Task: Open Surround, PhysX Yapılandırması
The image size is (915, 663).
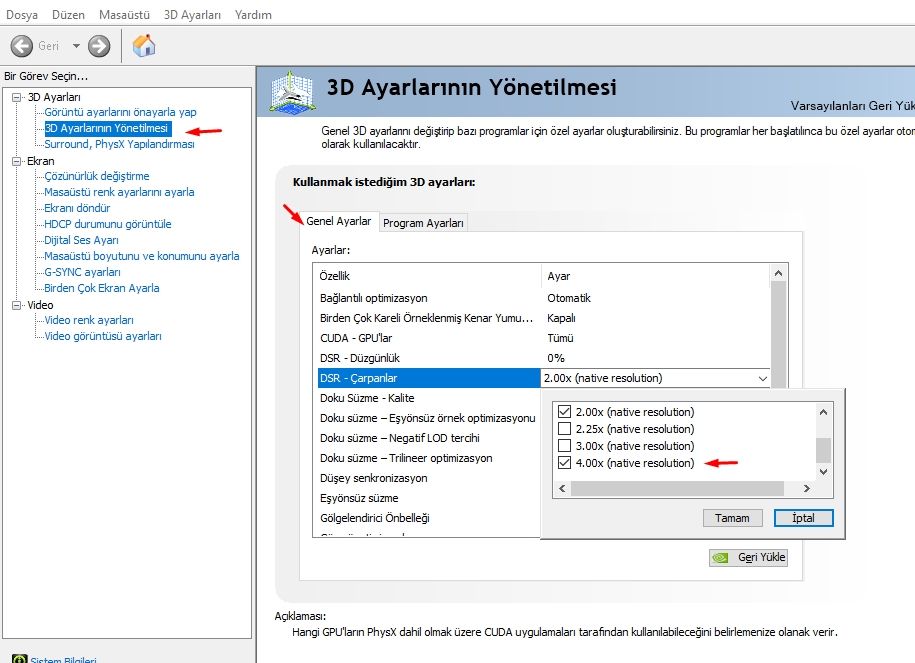Action: [119, 144]
